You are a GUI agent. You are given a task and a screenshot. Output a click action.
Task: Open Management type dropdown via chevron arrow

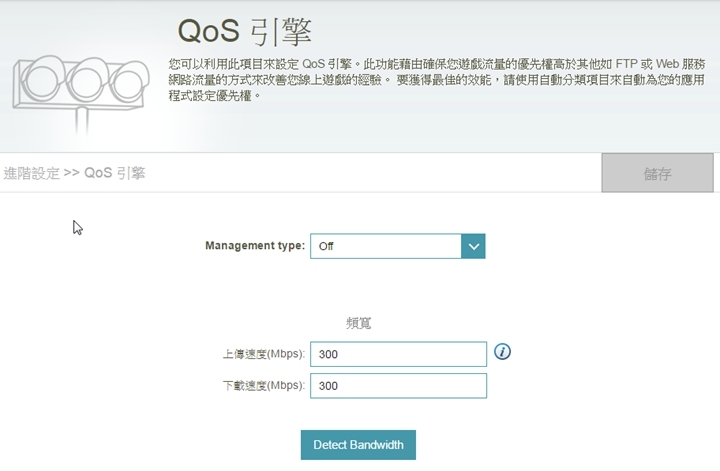[x=473, y=247]
